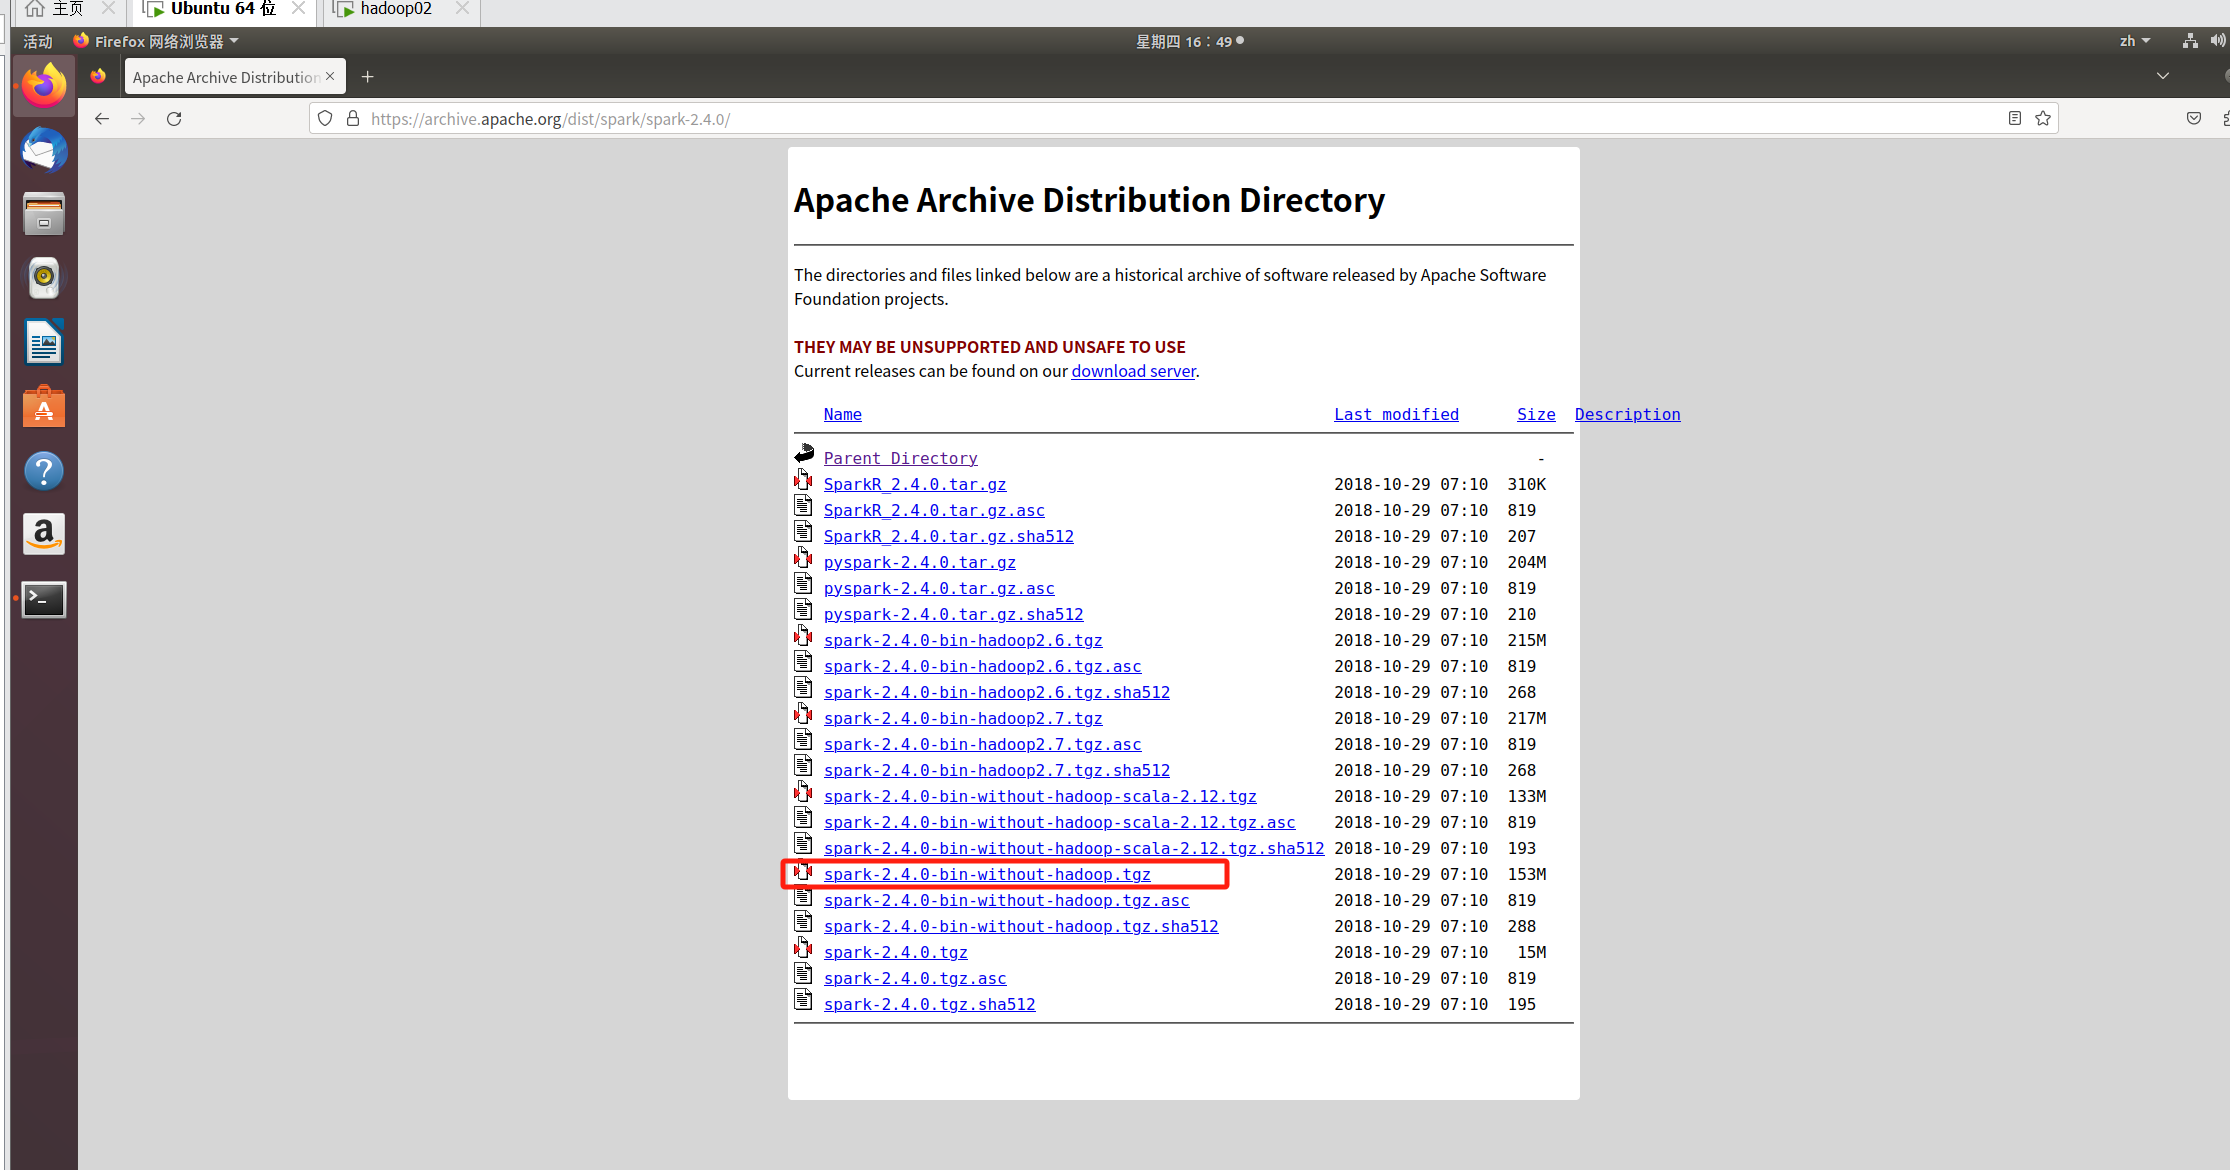Click the Firefox reload page button

174,119
